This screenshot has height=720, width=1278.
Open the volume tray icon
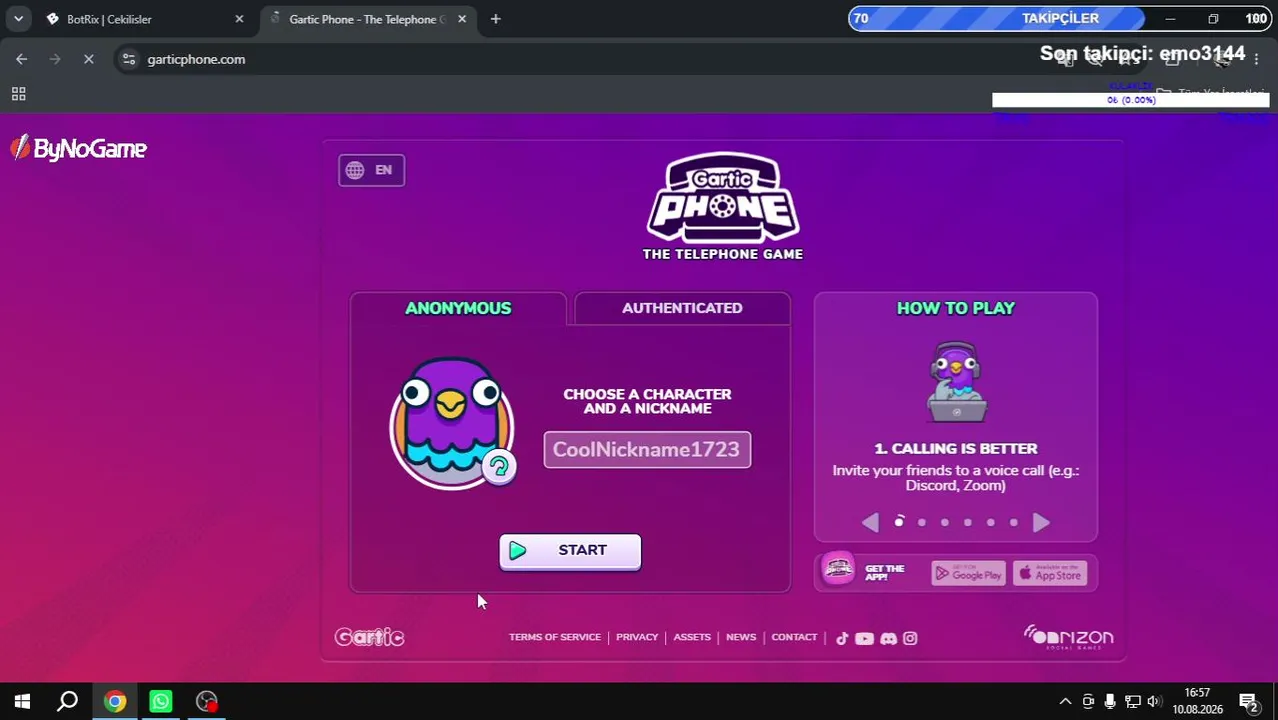(1154, 702)
